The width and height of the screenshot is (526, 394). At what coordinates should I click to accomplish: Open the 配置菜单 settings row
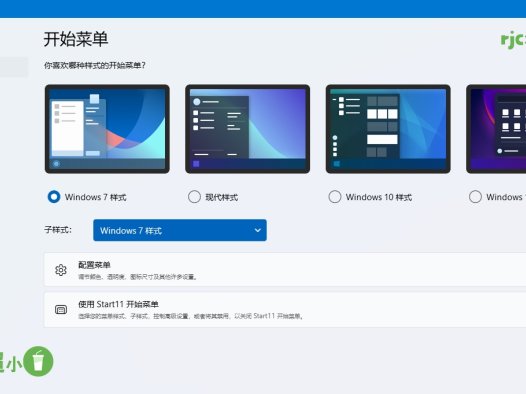[285, 270]
